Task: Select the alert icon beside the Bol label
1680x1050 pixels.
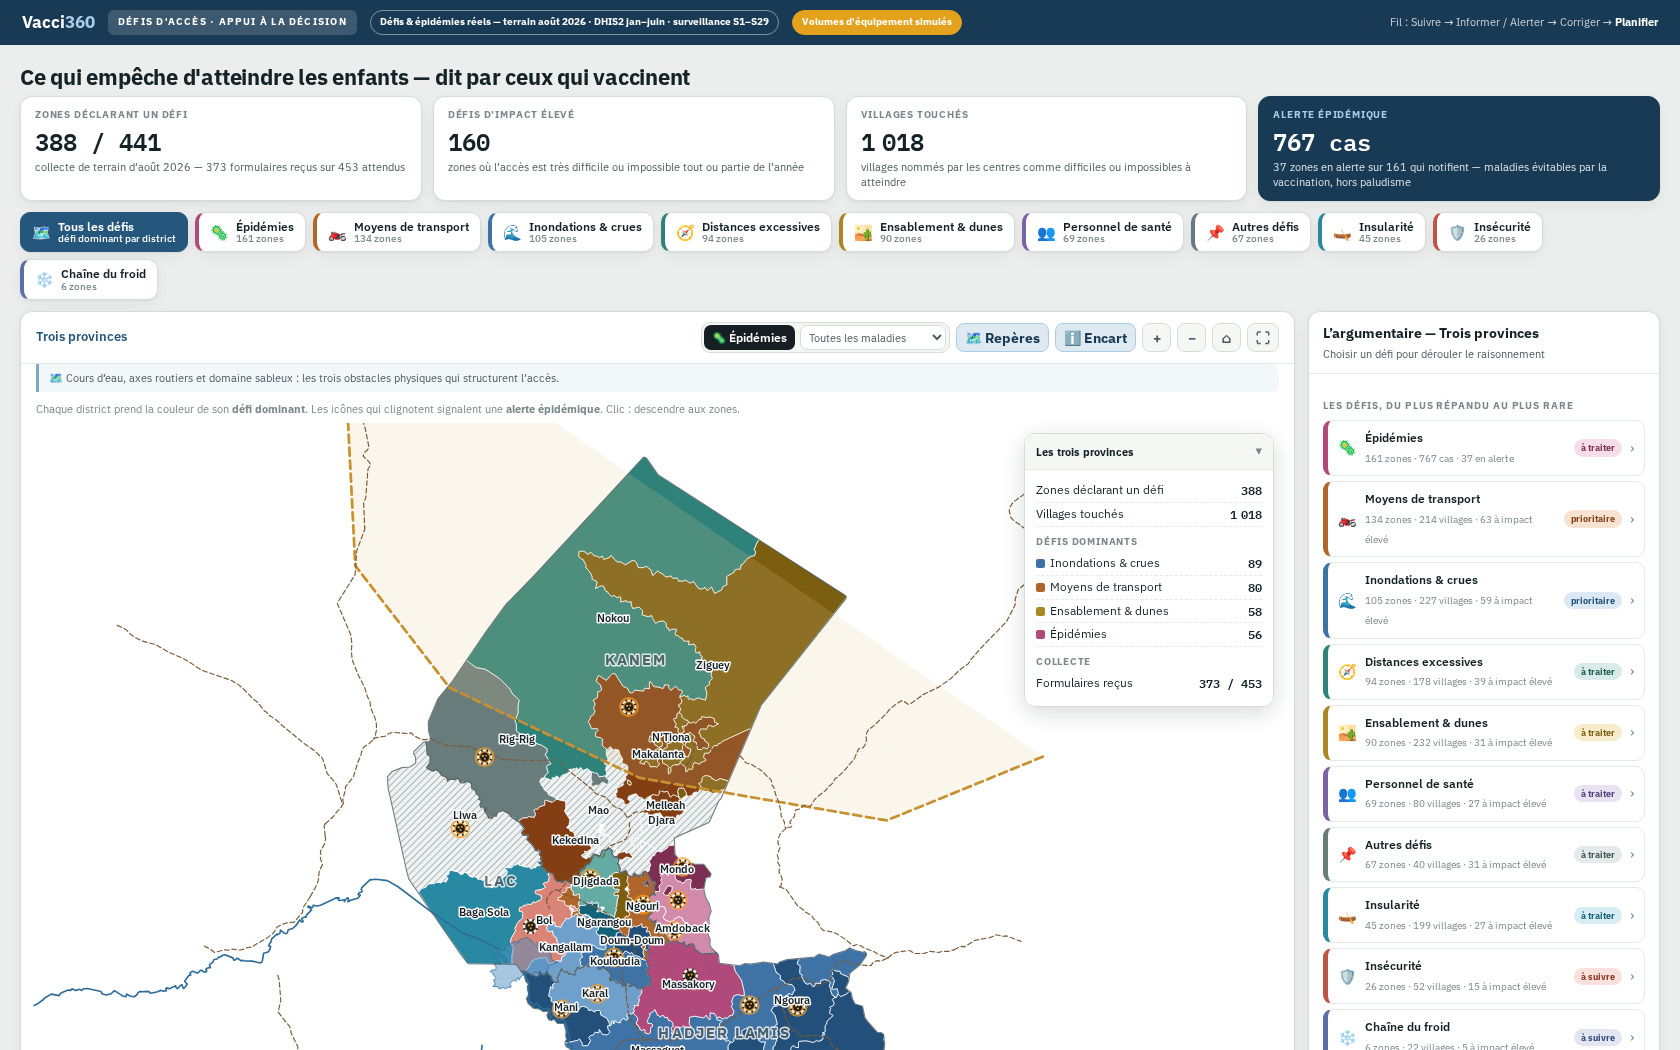Action: click(x=529, y=926)
